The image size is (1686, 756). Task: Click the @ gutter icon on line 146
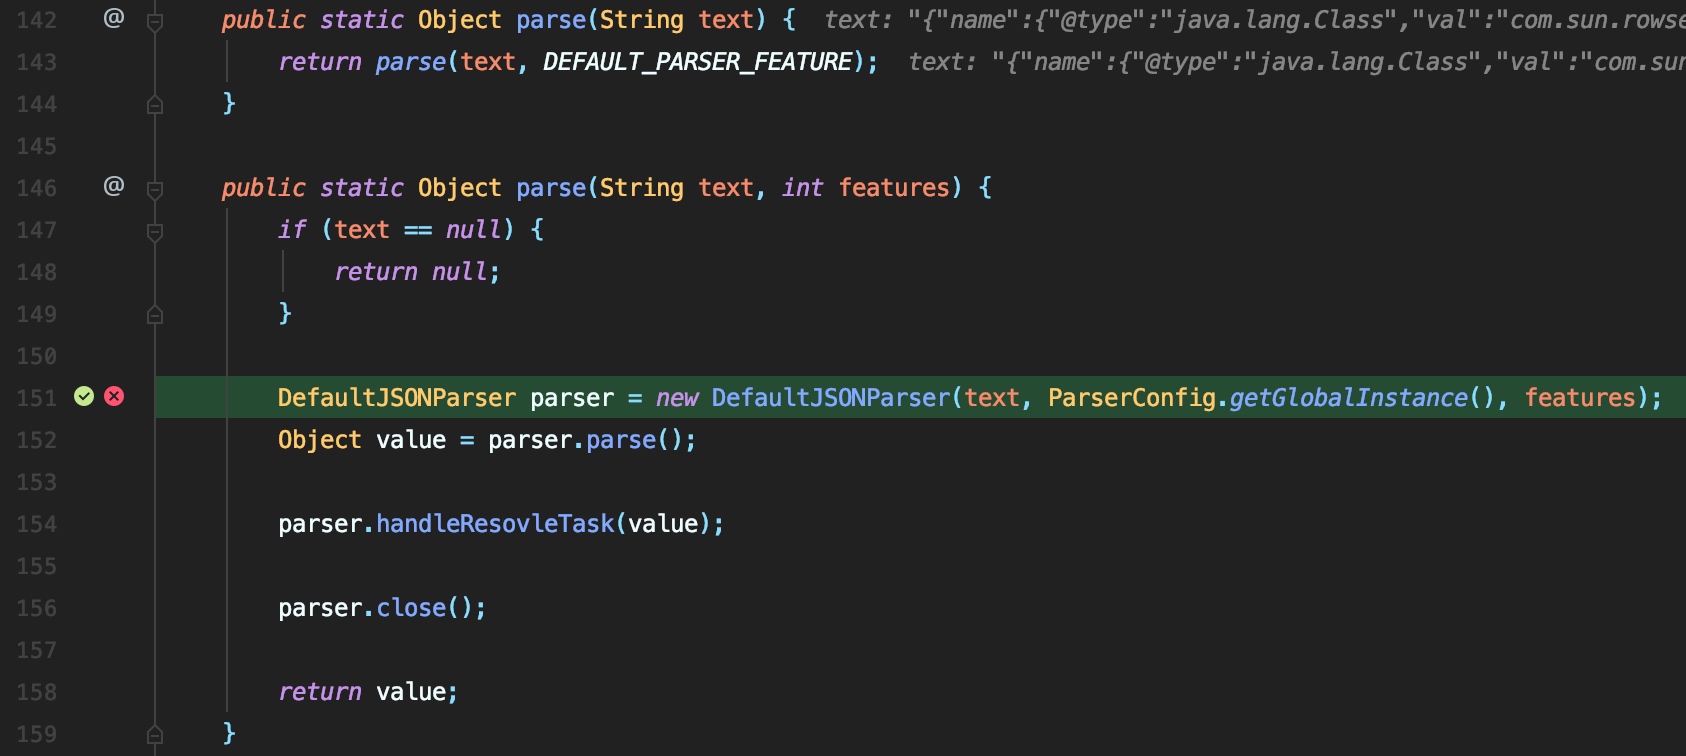114,185
